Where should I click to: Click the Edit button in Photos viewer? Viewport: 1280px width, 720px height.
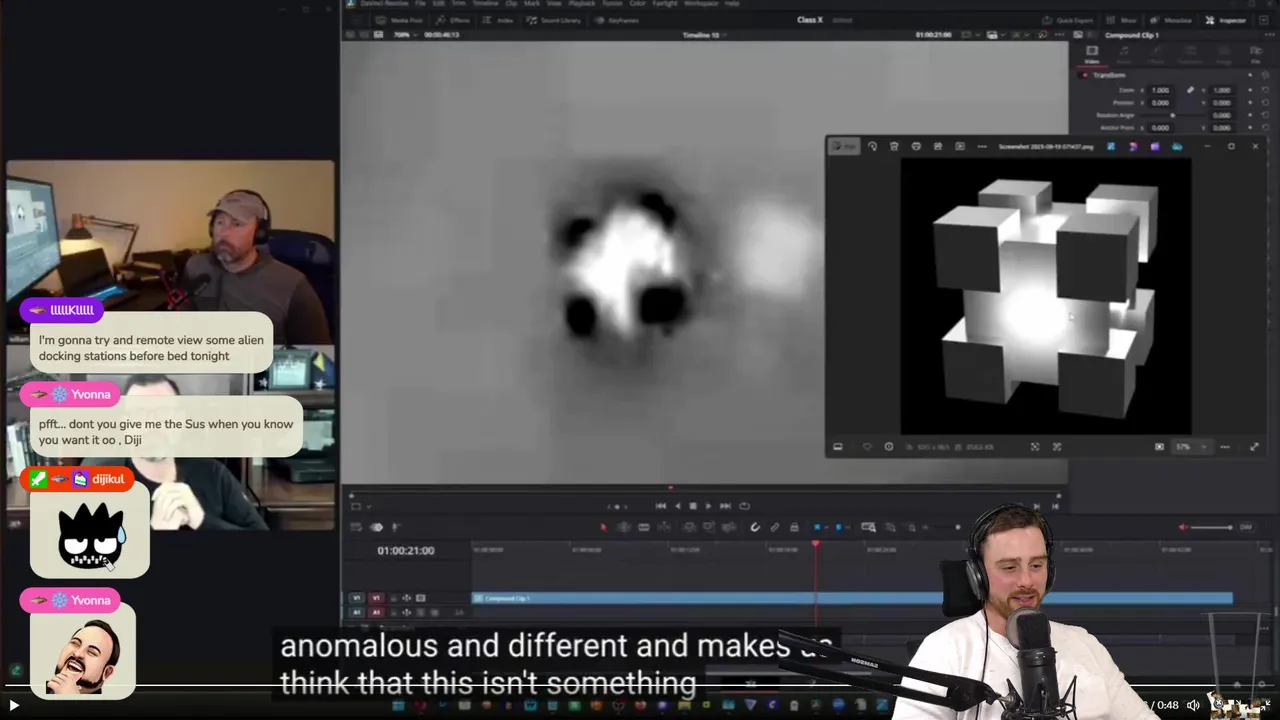tap(845, 146)
